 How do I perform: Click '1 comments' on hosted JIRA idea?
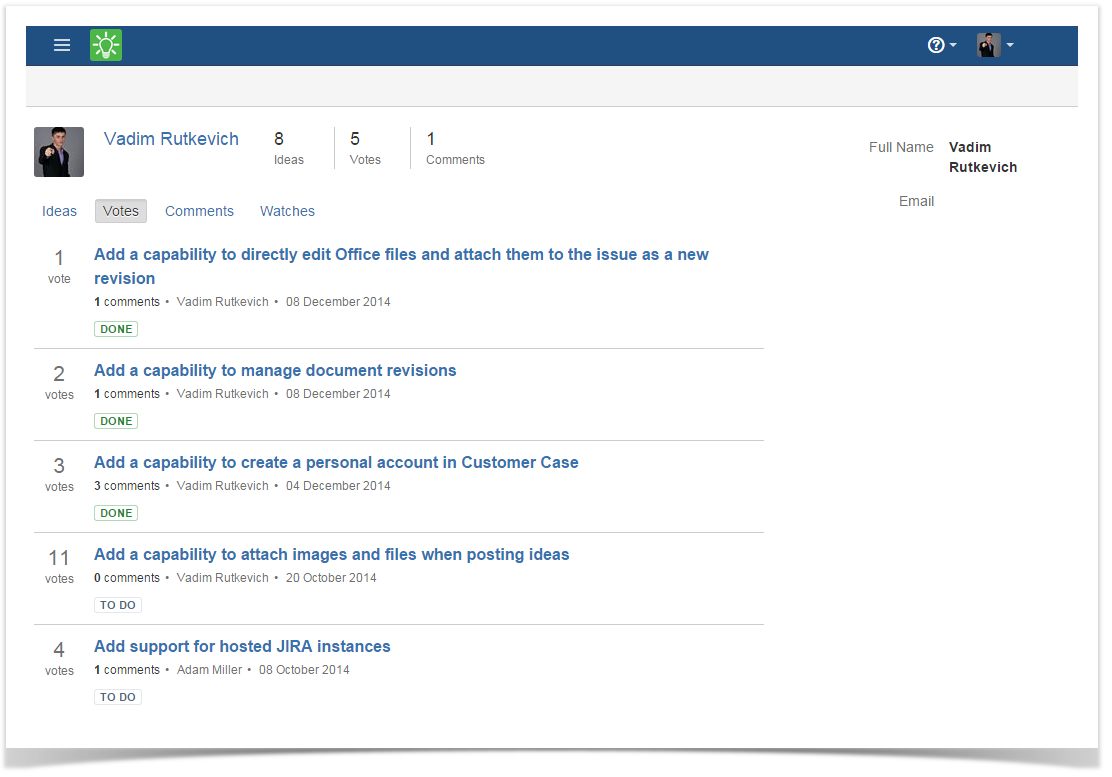click(x=127, y=670)
